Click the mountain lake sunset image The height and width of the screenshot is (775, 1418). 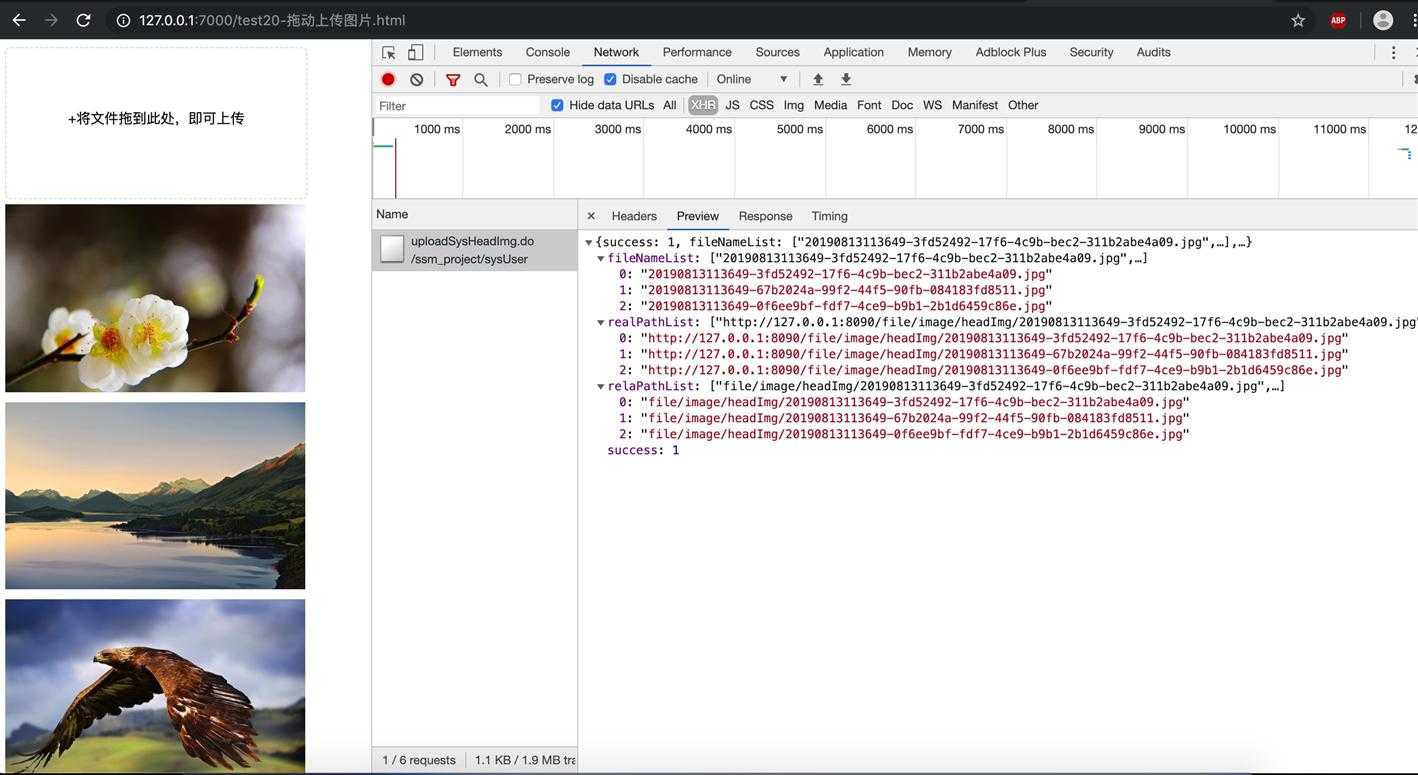tap(155, 496)
